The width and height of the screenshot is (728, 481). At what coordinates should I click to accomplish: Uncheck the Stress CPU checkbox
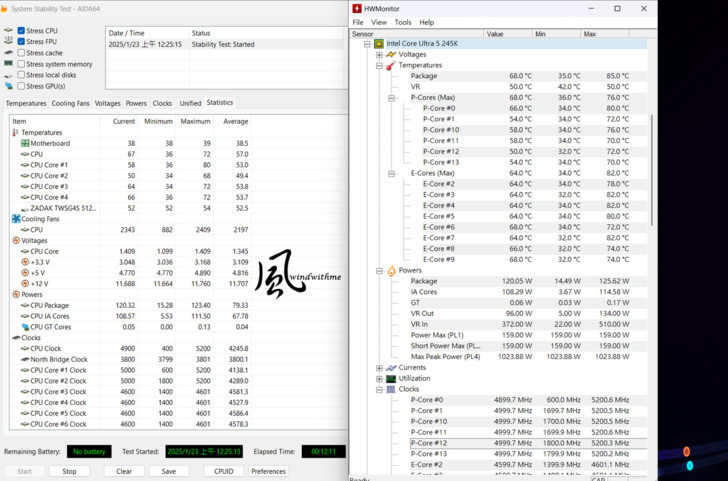[21, 31]
